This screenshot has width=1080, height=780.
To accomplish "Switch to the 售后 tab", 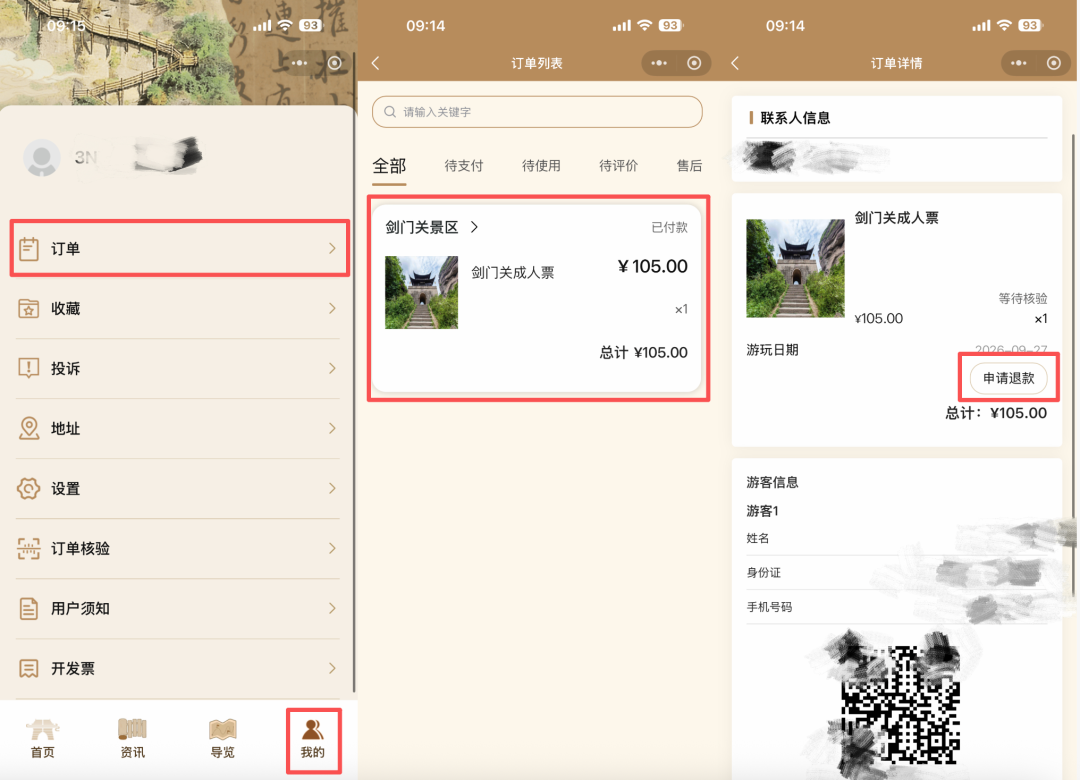I will [x=689, y=166].
